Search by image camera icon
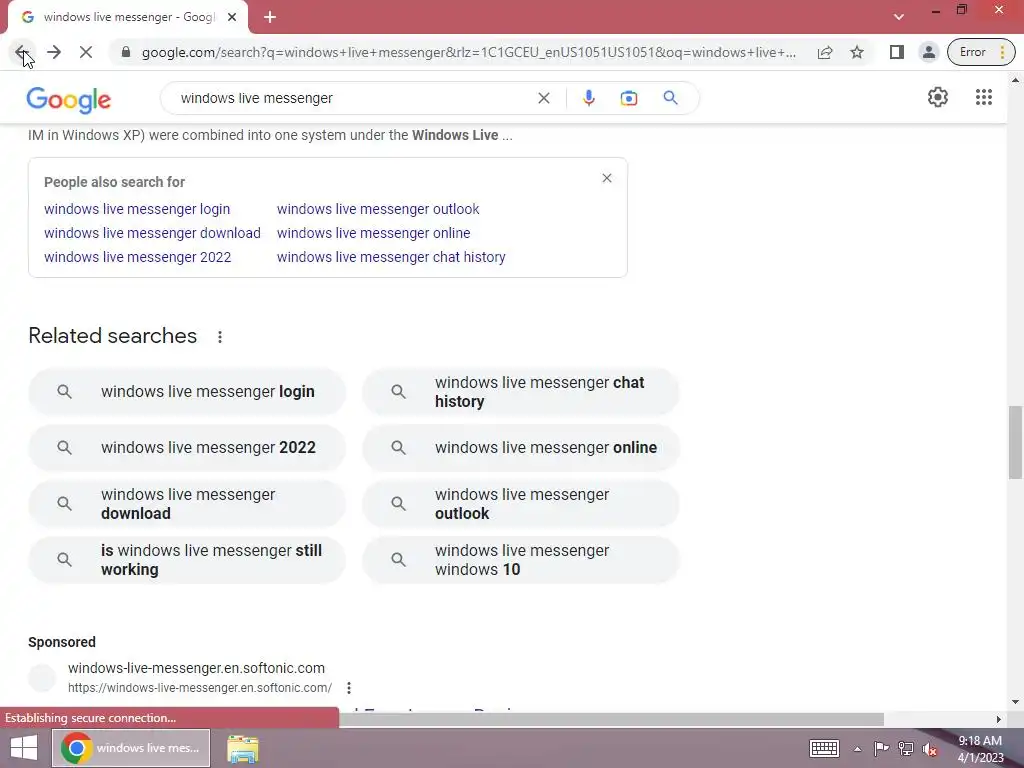Image resolution: width=1024 pixels, height=768 pixels. 628,99
